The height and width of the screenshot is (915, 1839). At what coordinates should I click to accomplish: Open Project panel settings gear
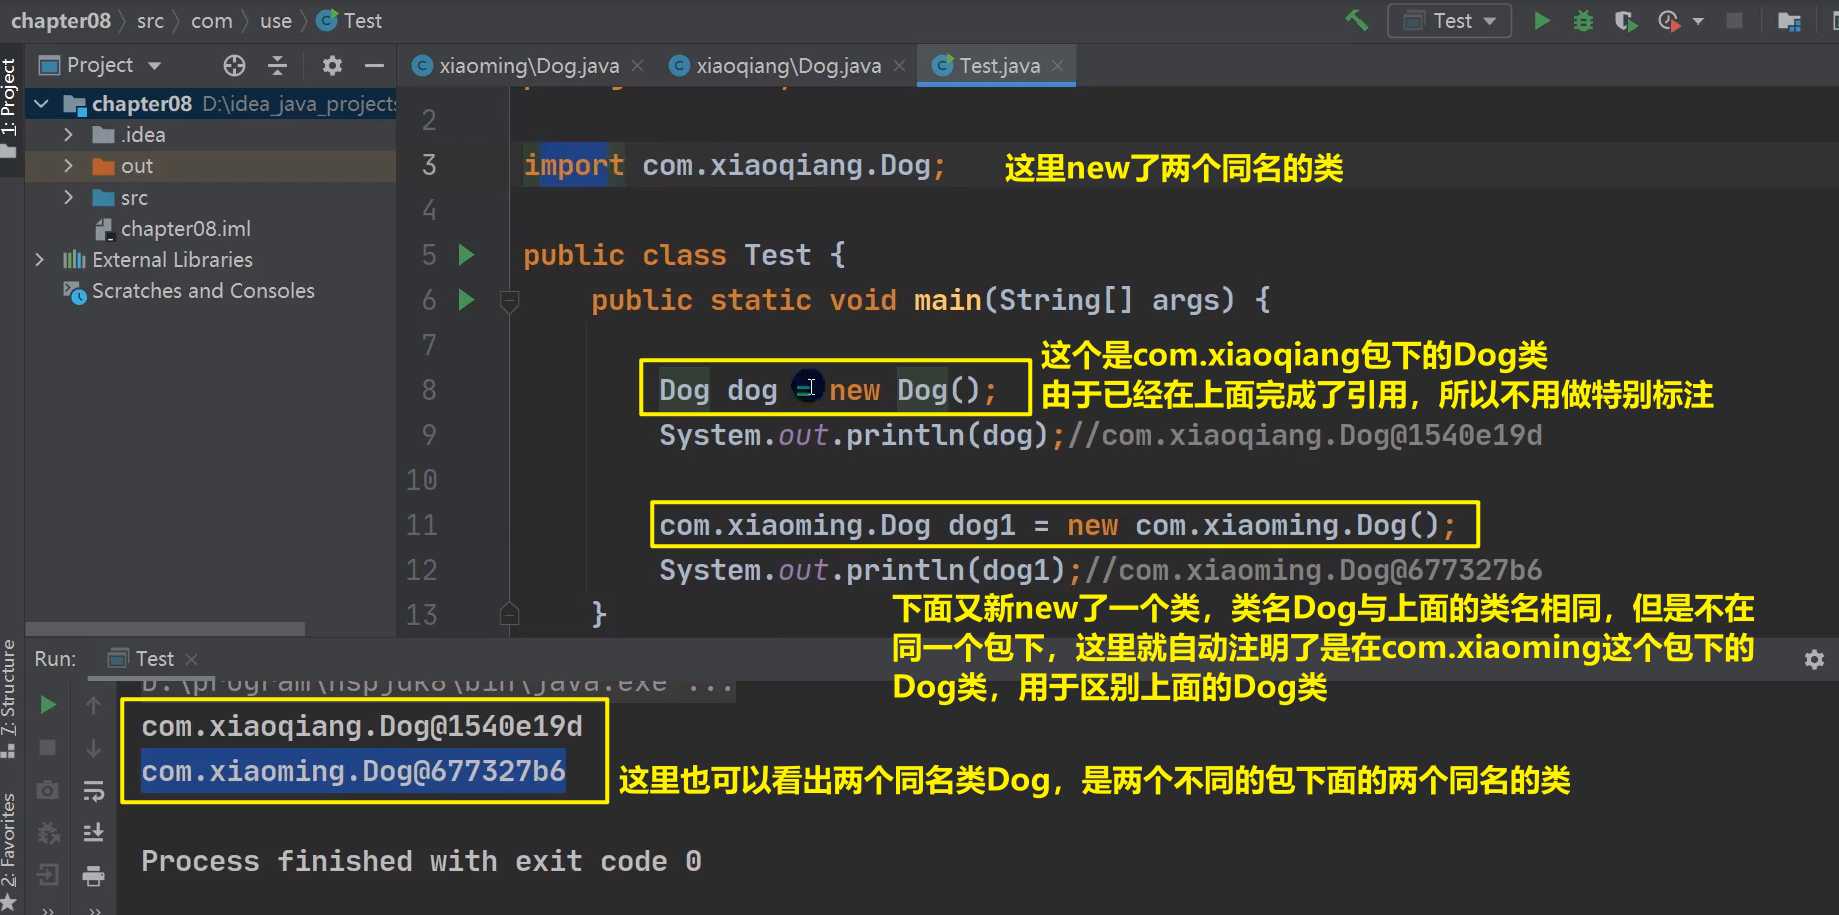332,65
